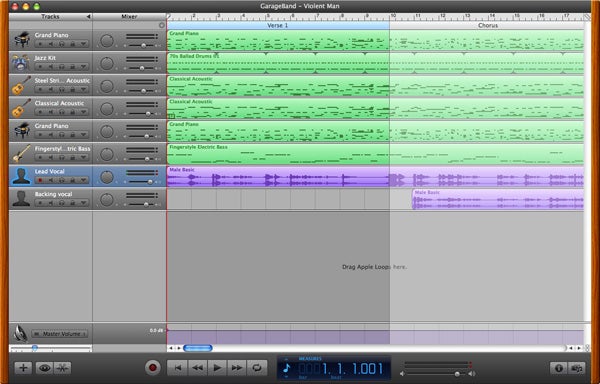Solo the Classical Acoustic track
This screenshot has height=384, width=600.
pyautogui.click(x=61, y=112)
